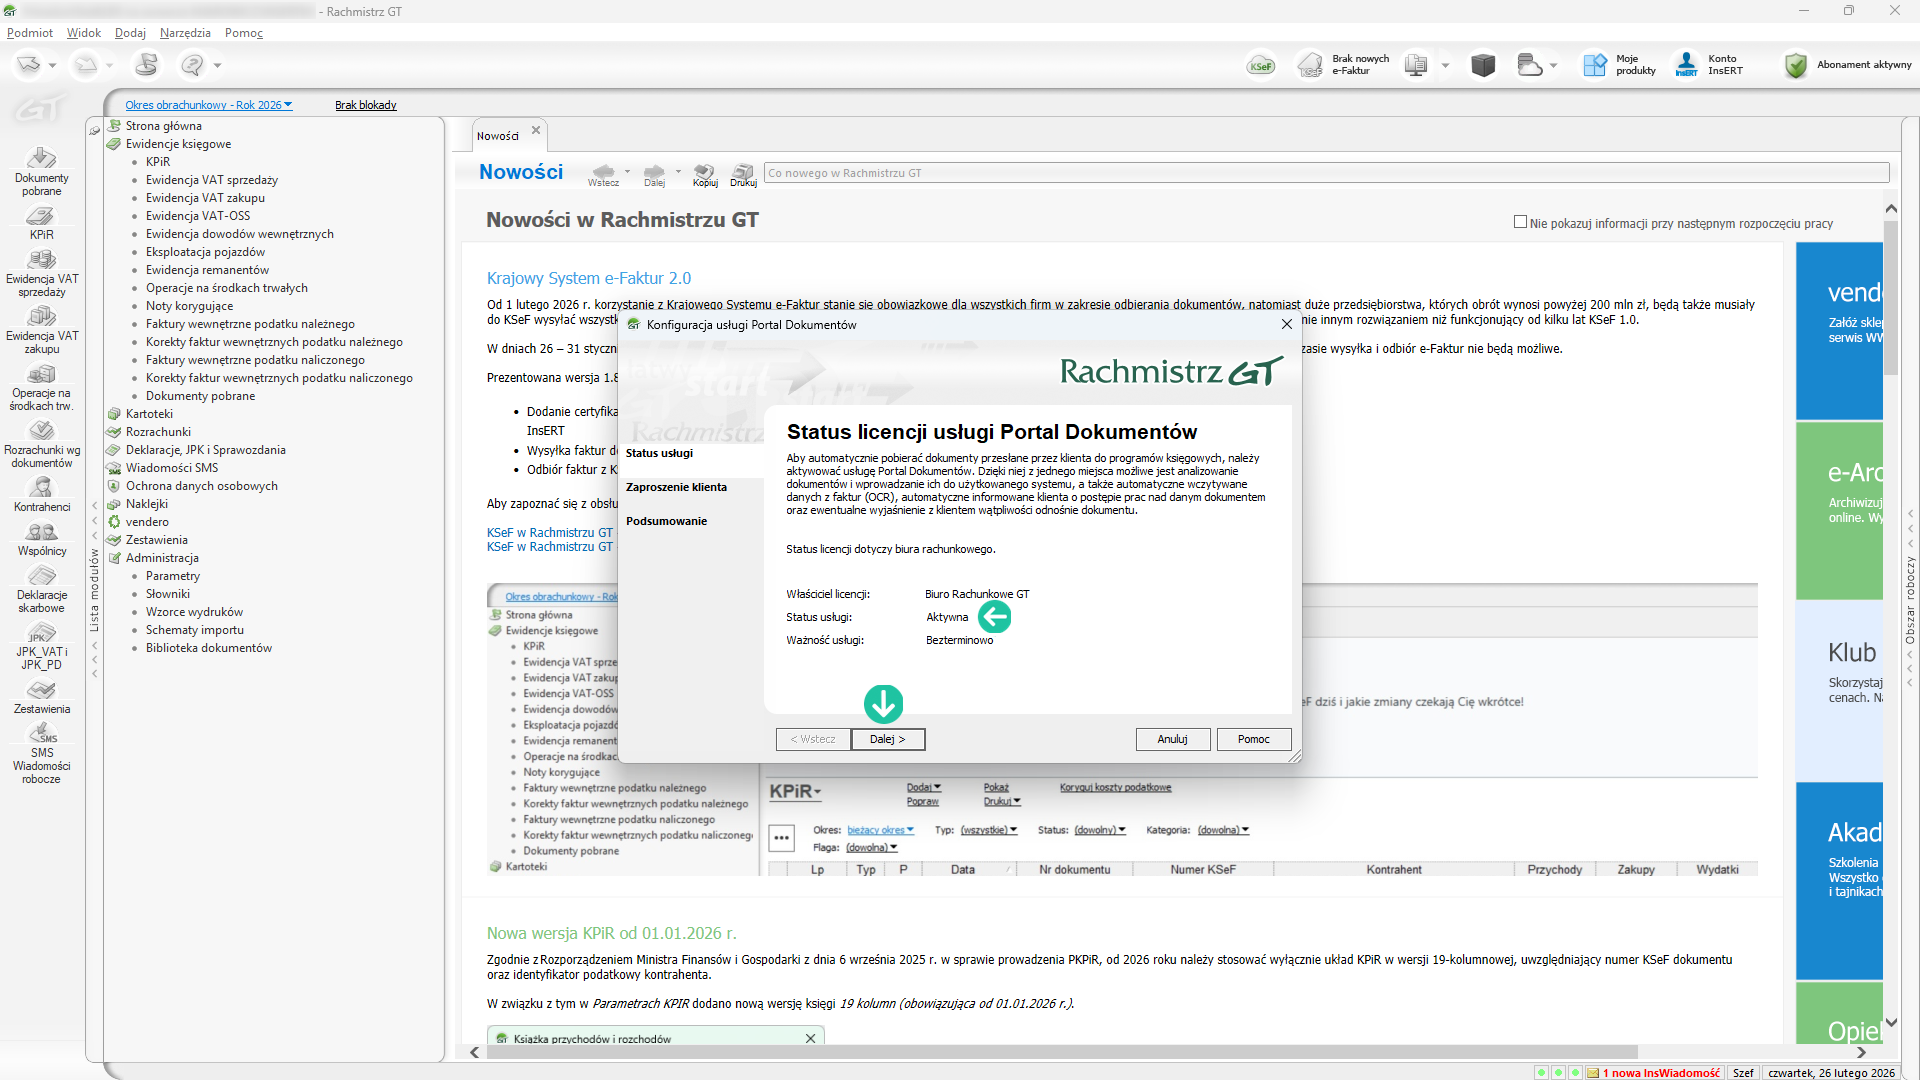Click the Dalej button in wizard
The height and width of the screenshot is (1080, 1920).
(887, 739)
